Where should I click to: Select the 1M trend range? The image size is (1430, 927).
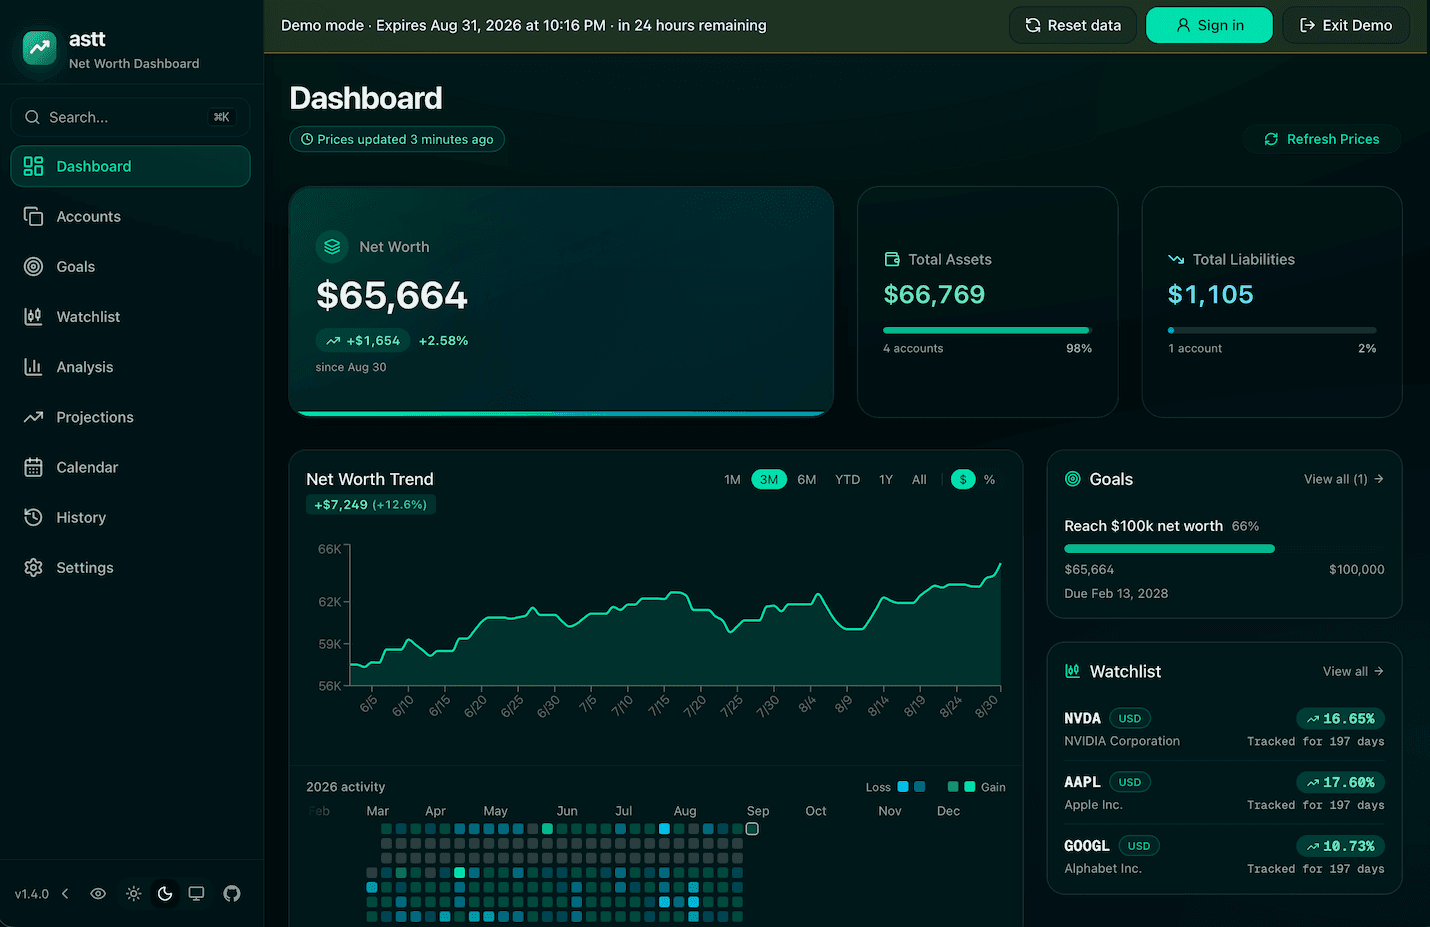[x=732, y=480]
